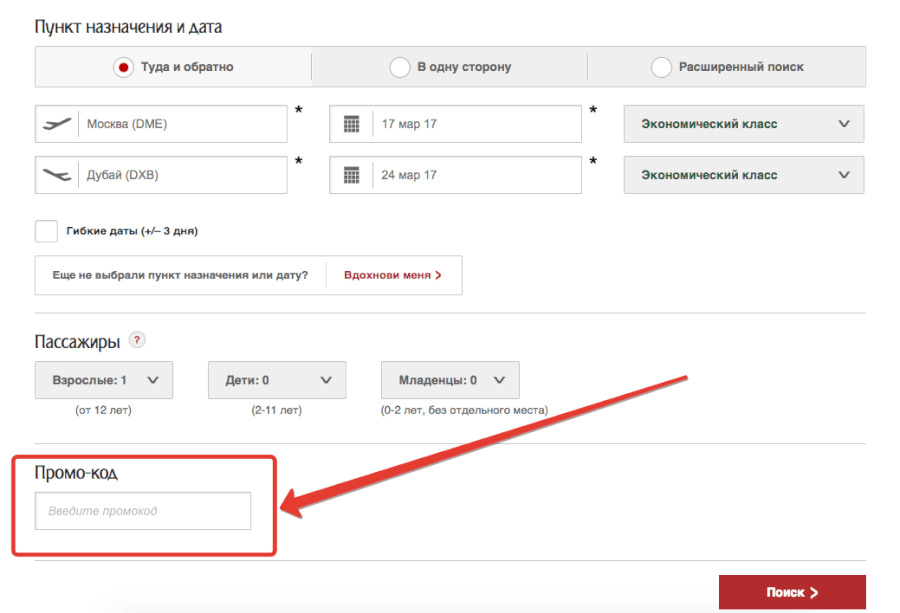The width and height of the screenshot is (900, 613).
Task: Open the Дети: 0 dropdown
Action: pyautogui.click(x=277, y=380)
